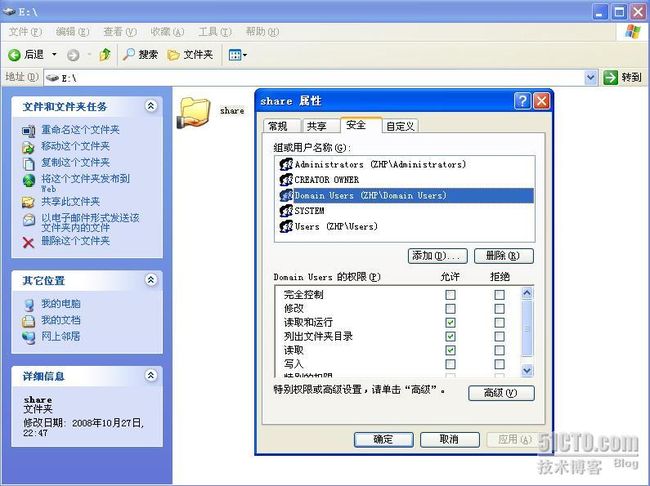Switch to the Sharing (共享) tab
650x486 pixels.
320,126
